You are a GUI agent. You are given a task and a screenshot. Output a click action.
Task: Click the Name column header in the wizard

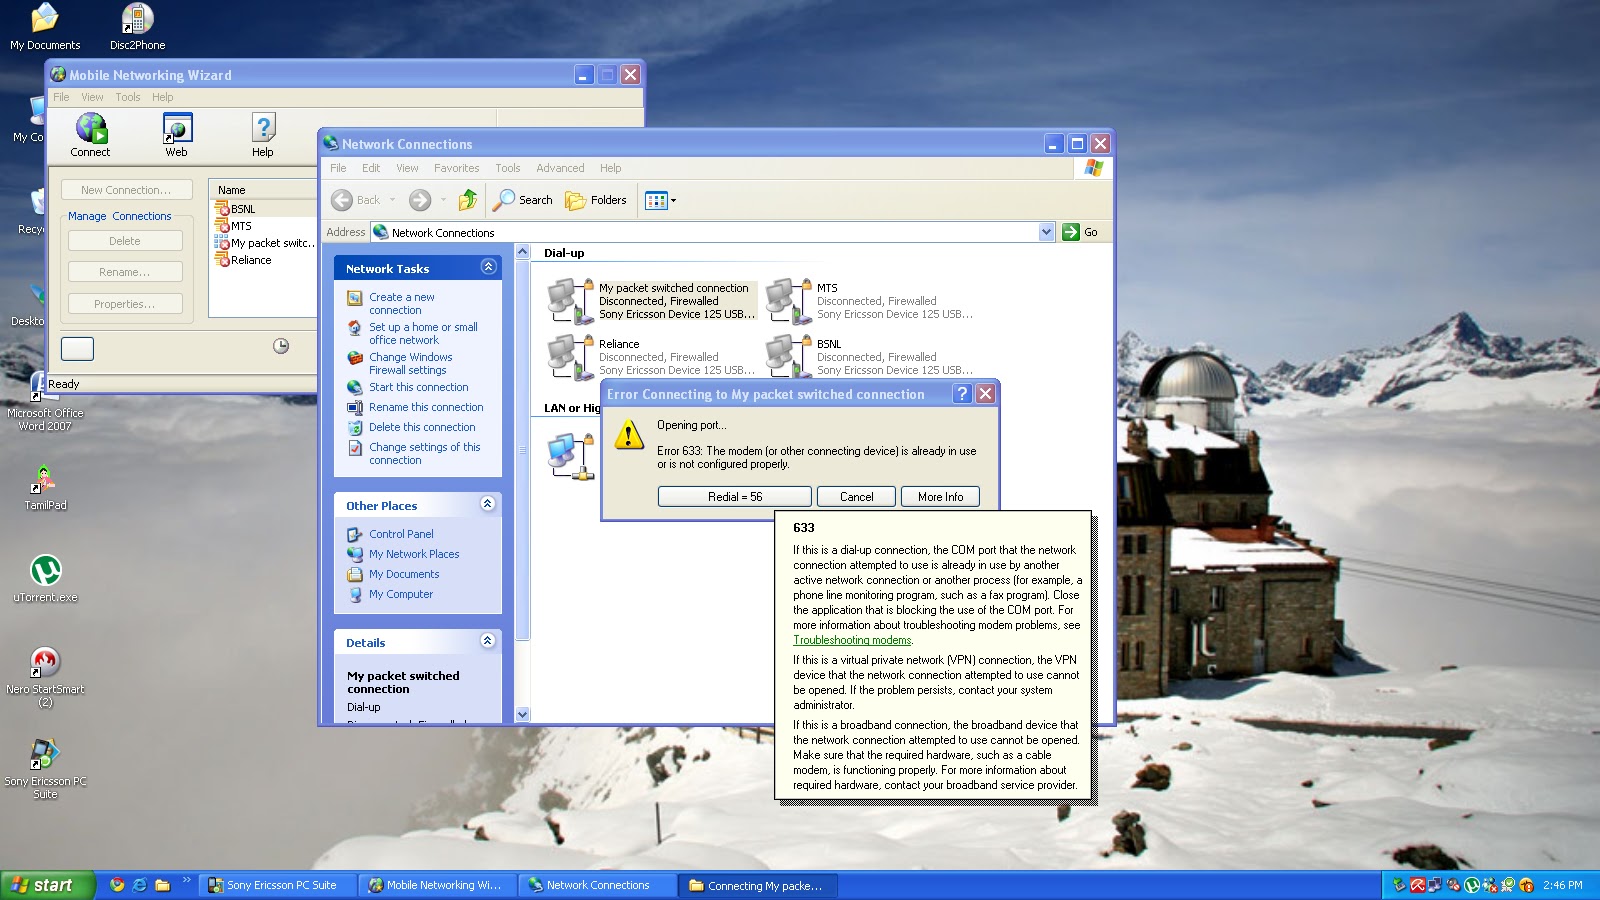(x=263, y=190)
